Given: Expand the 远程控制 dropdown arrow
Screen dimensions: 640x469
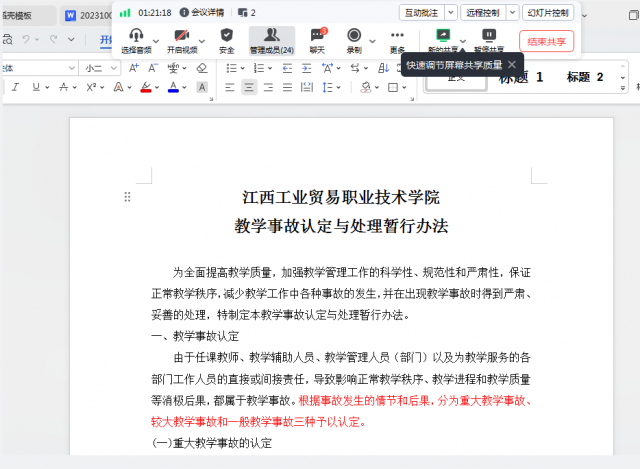Looking at the screenshot, I should (513, 12).
